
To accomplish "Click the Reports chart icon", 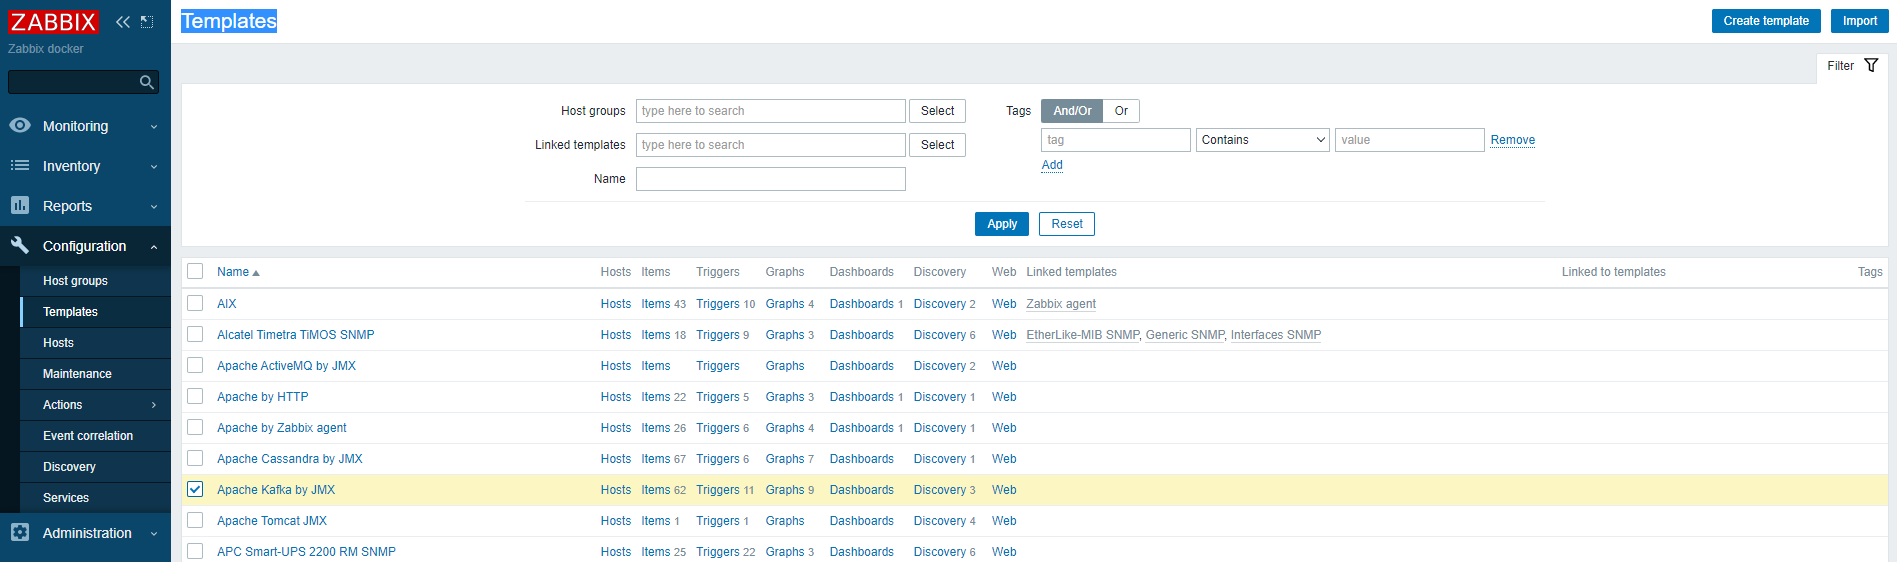I will (20, 206).
